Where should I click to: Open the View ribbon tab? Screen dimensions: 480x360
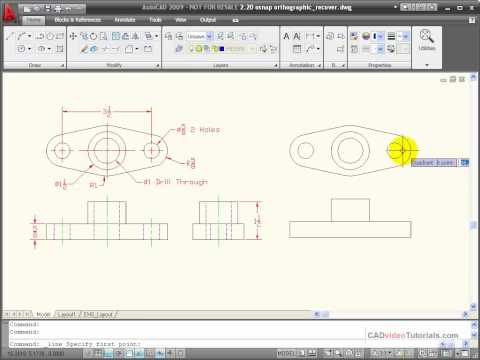pyautogui.click(x=181, y=20)
